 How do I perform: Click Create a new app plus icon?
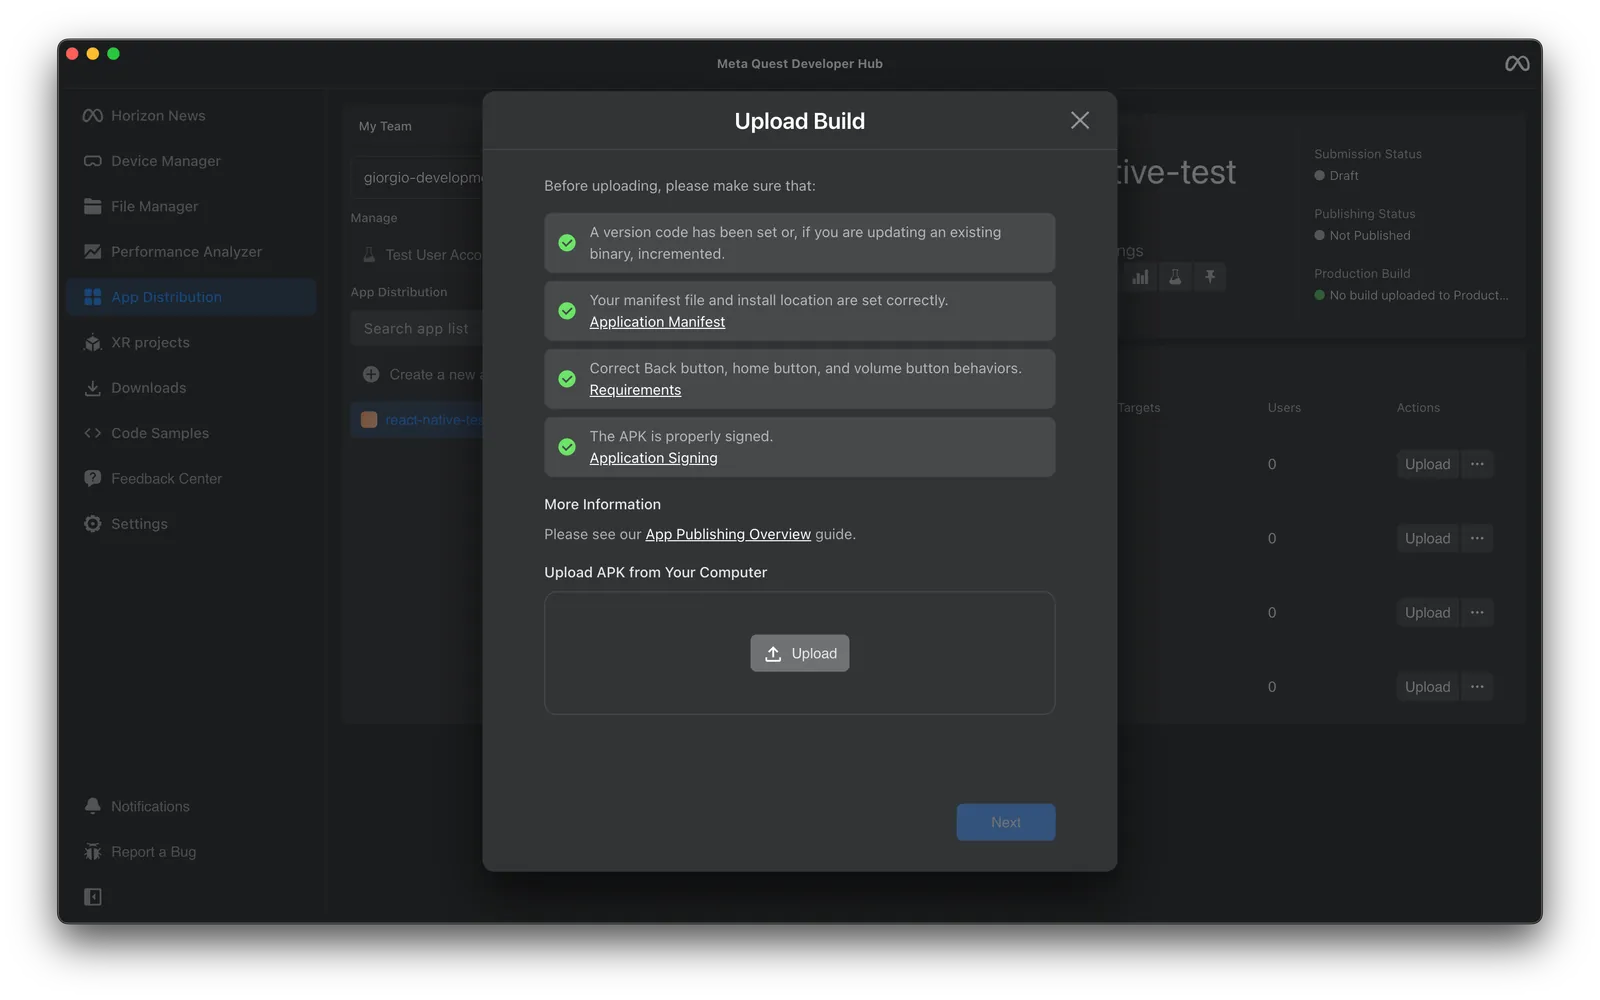pyautogui.click(x=371, y=374)
